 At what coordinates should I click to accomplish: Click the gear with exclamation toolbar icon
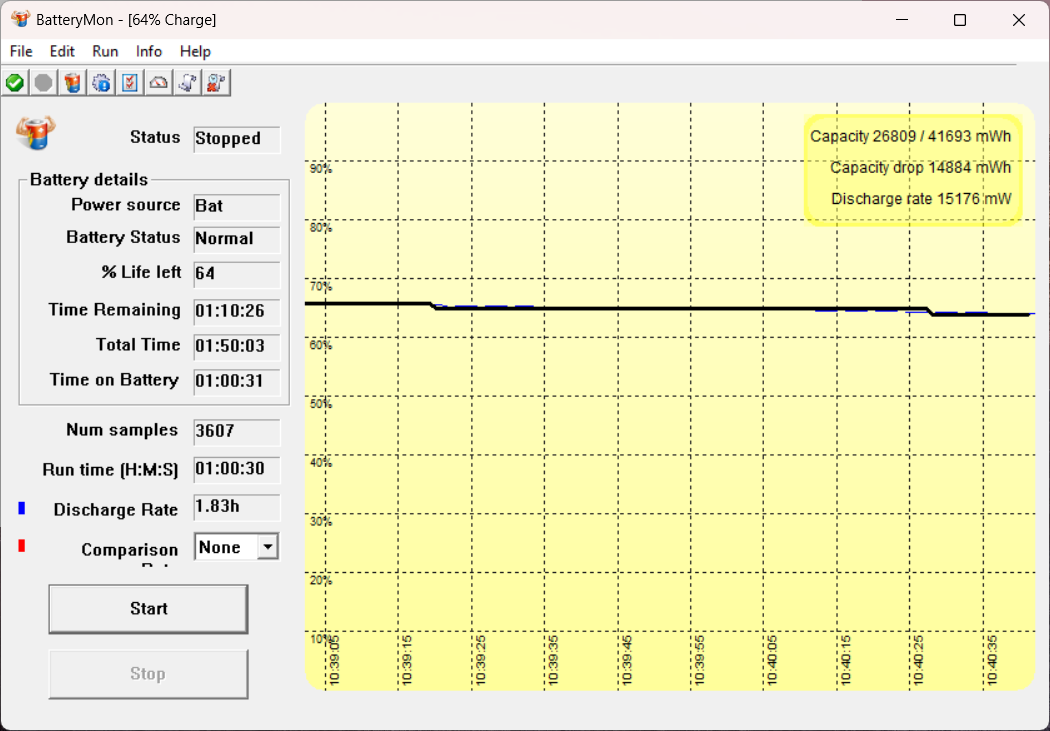point(101,83)
